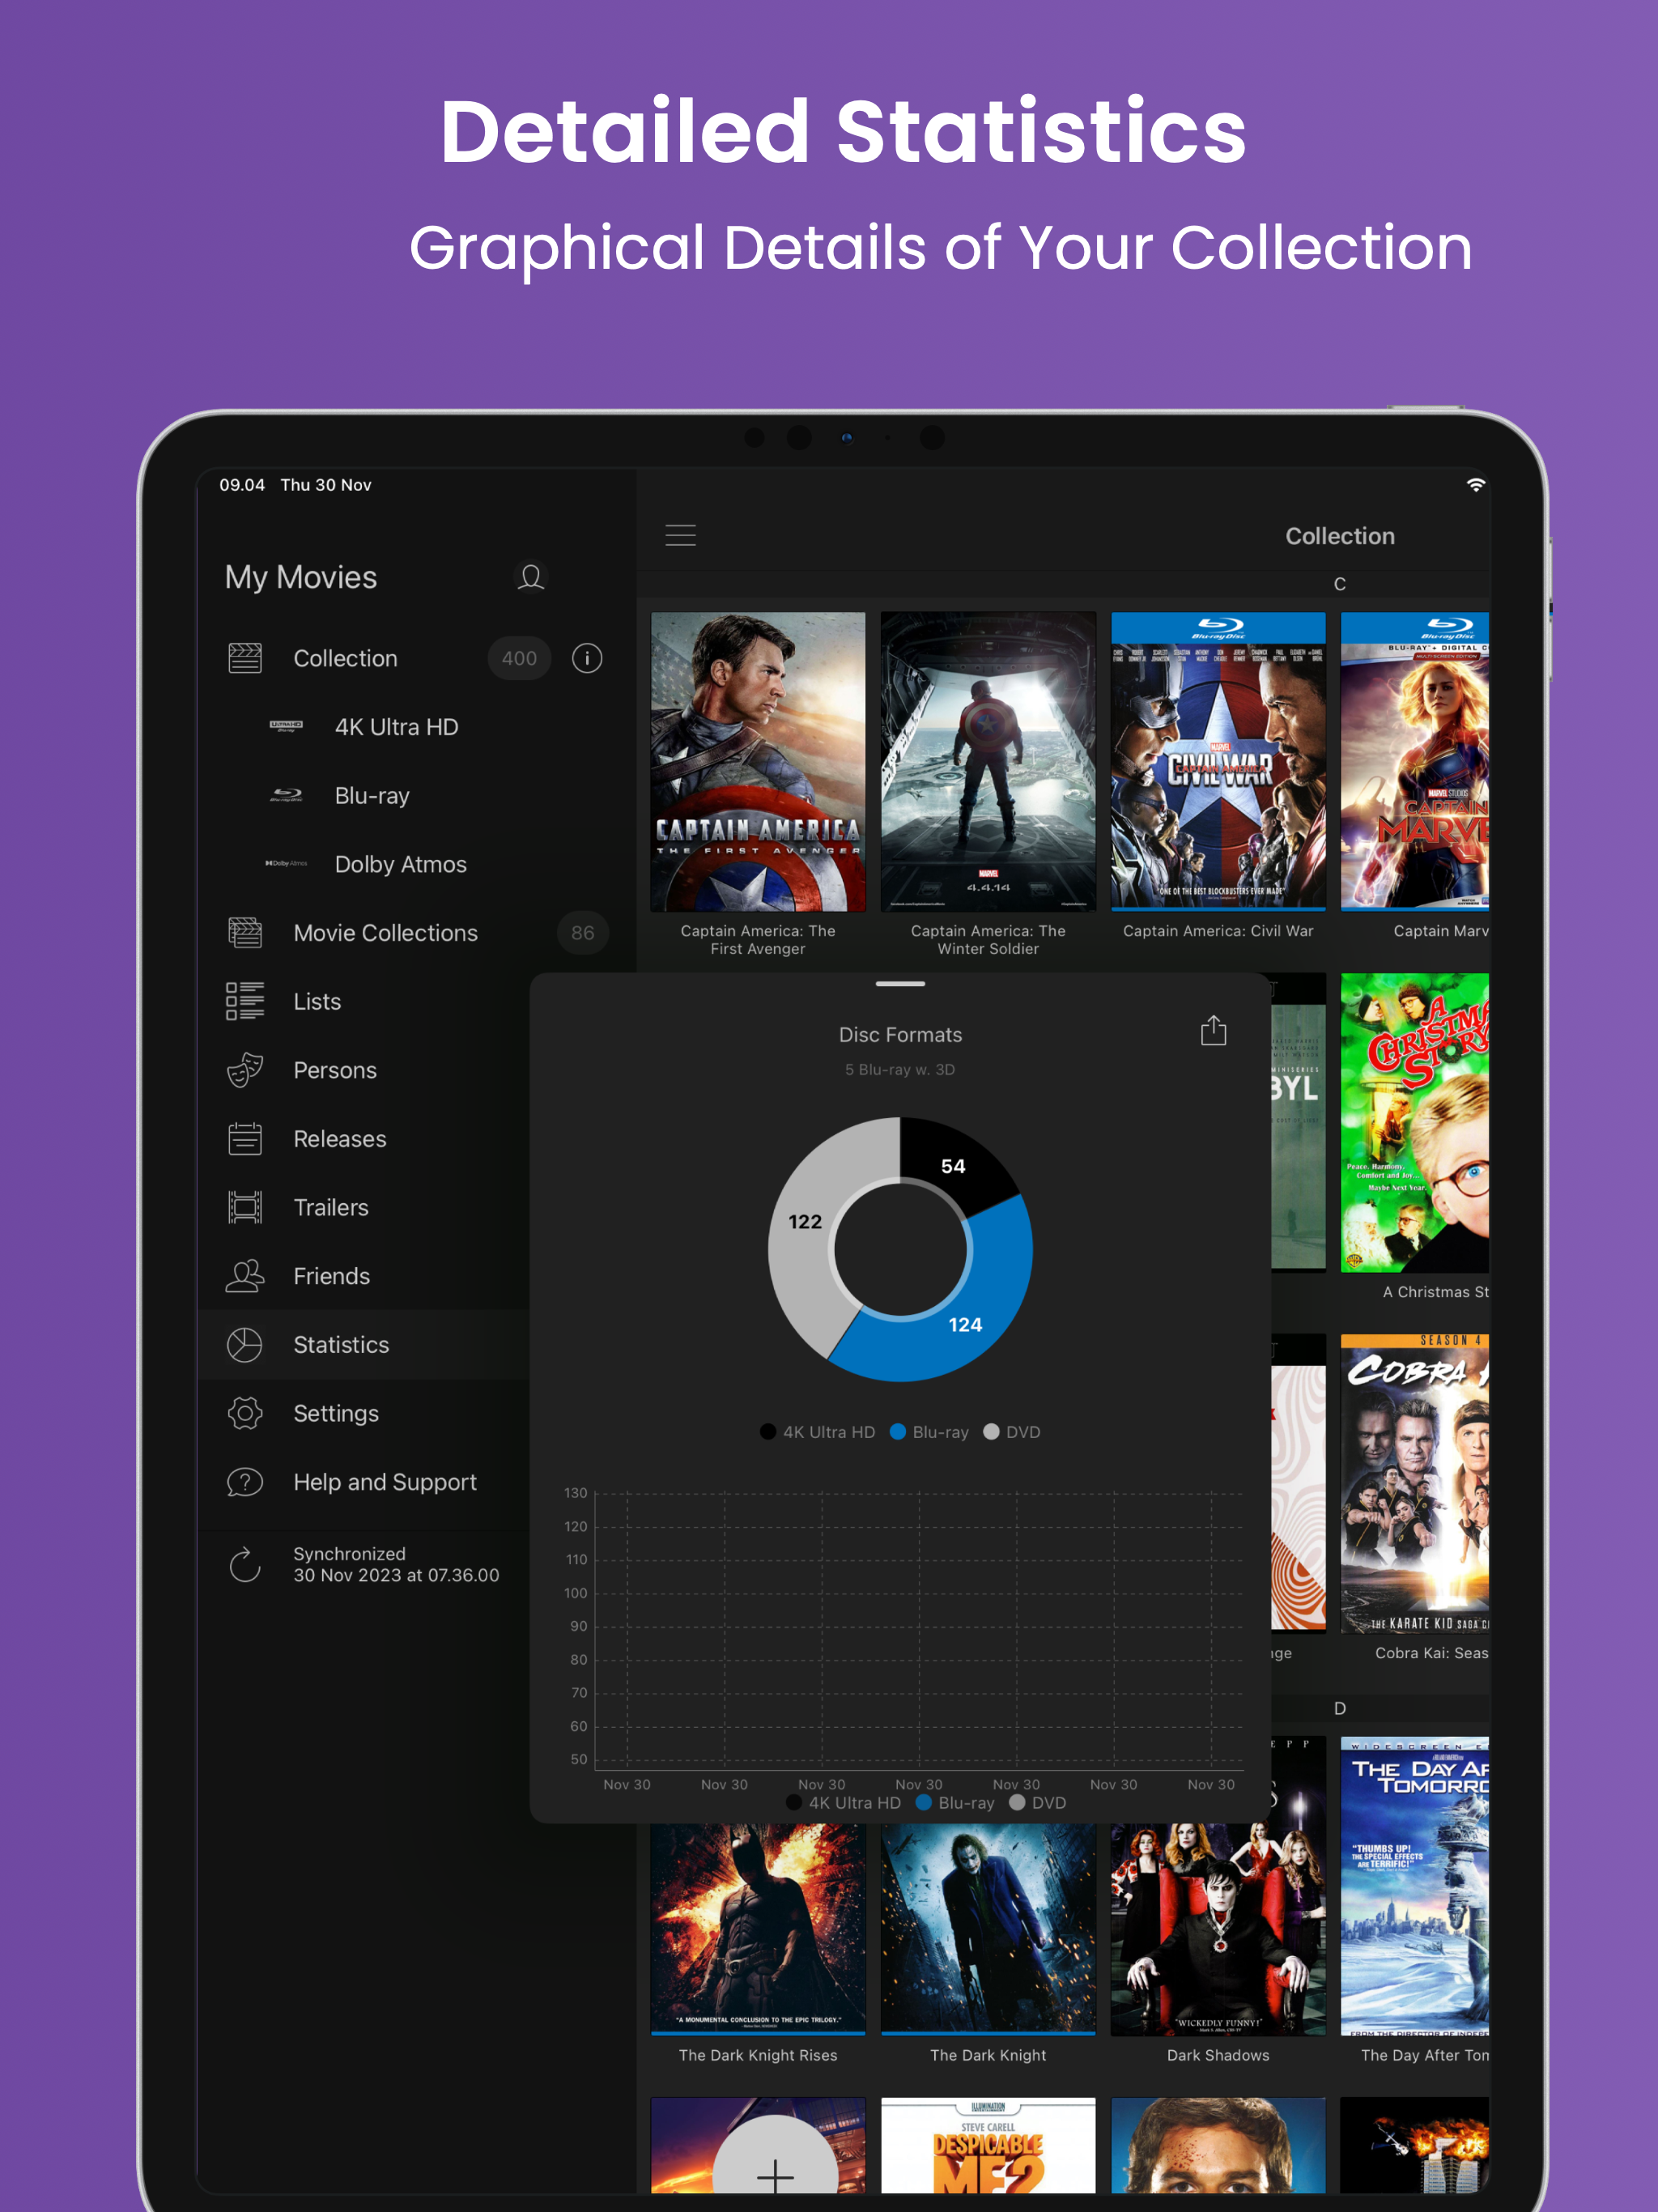Toggle DVD pie chart legend
This screenshot has height=2212, width=1658.
(x=1012, y=1432)
